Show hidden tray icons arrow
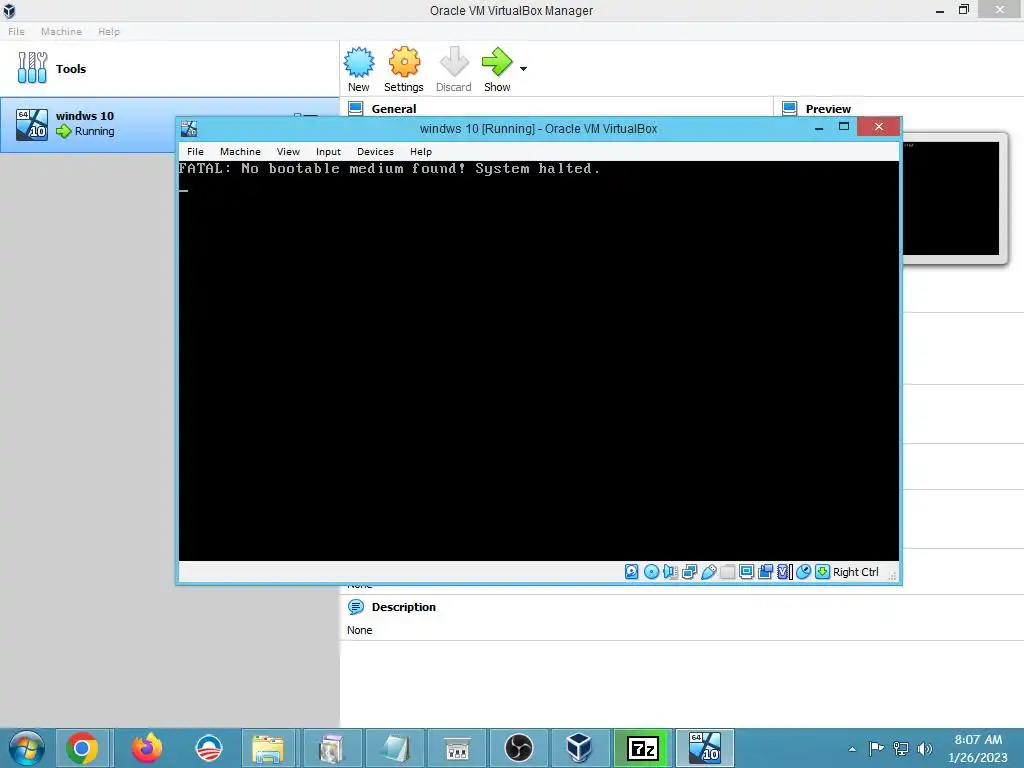 click(x=852, y=749)
